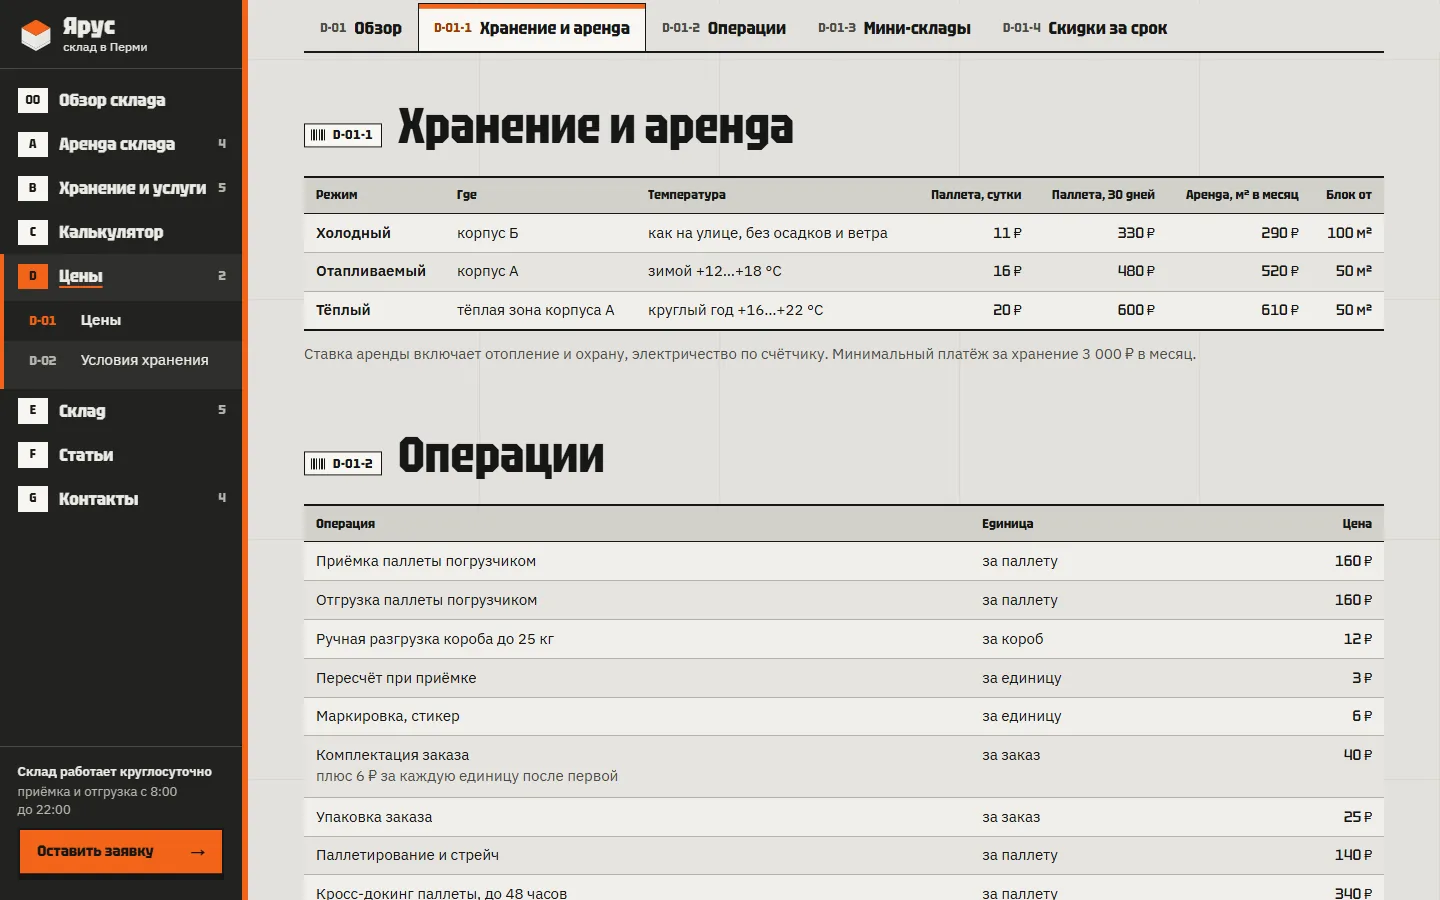Go to the Мини-склады tab
The height and width of the screenshot is (900, 1440).
(894, 28)
